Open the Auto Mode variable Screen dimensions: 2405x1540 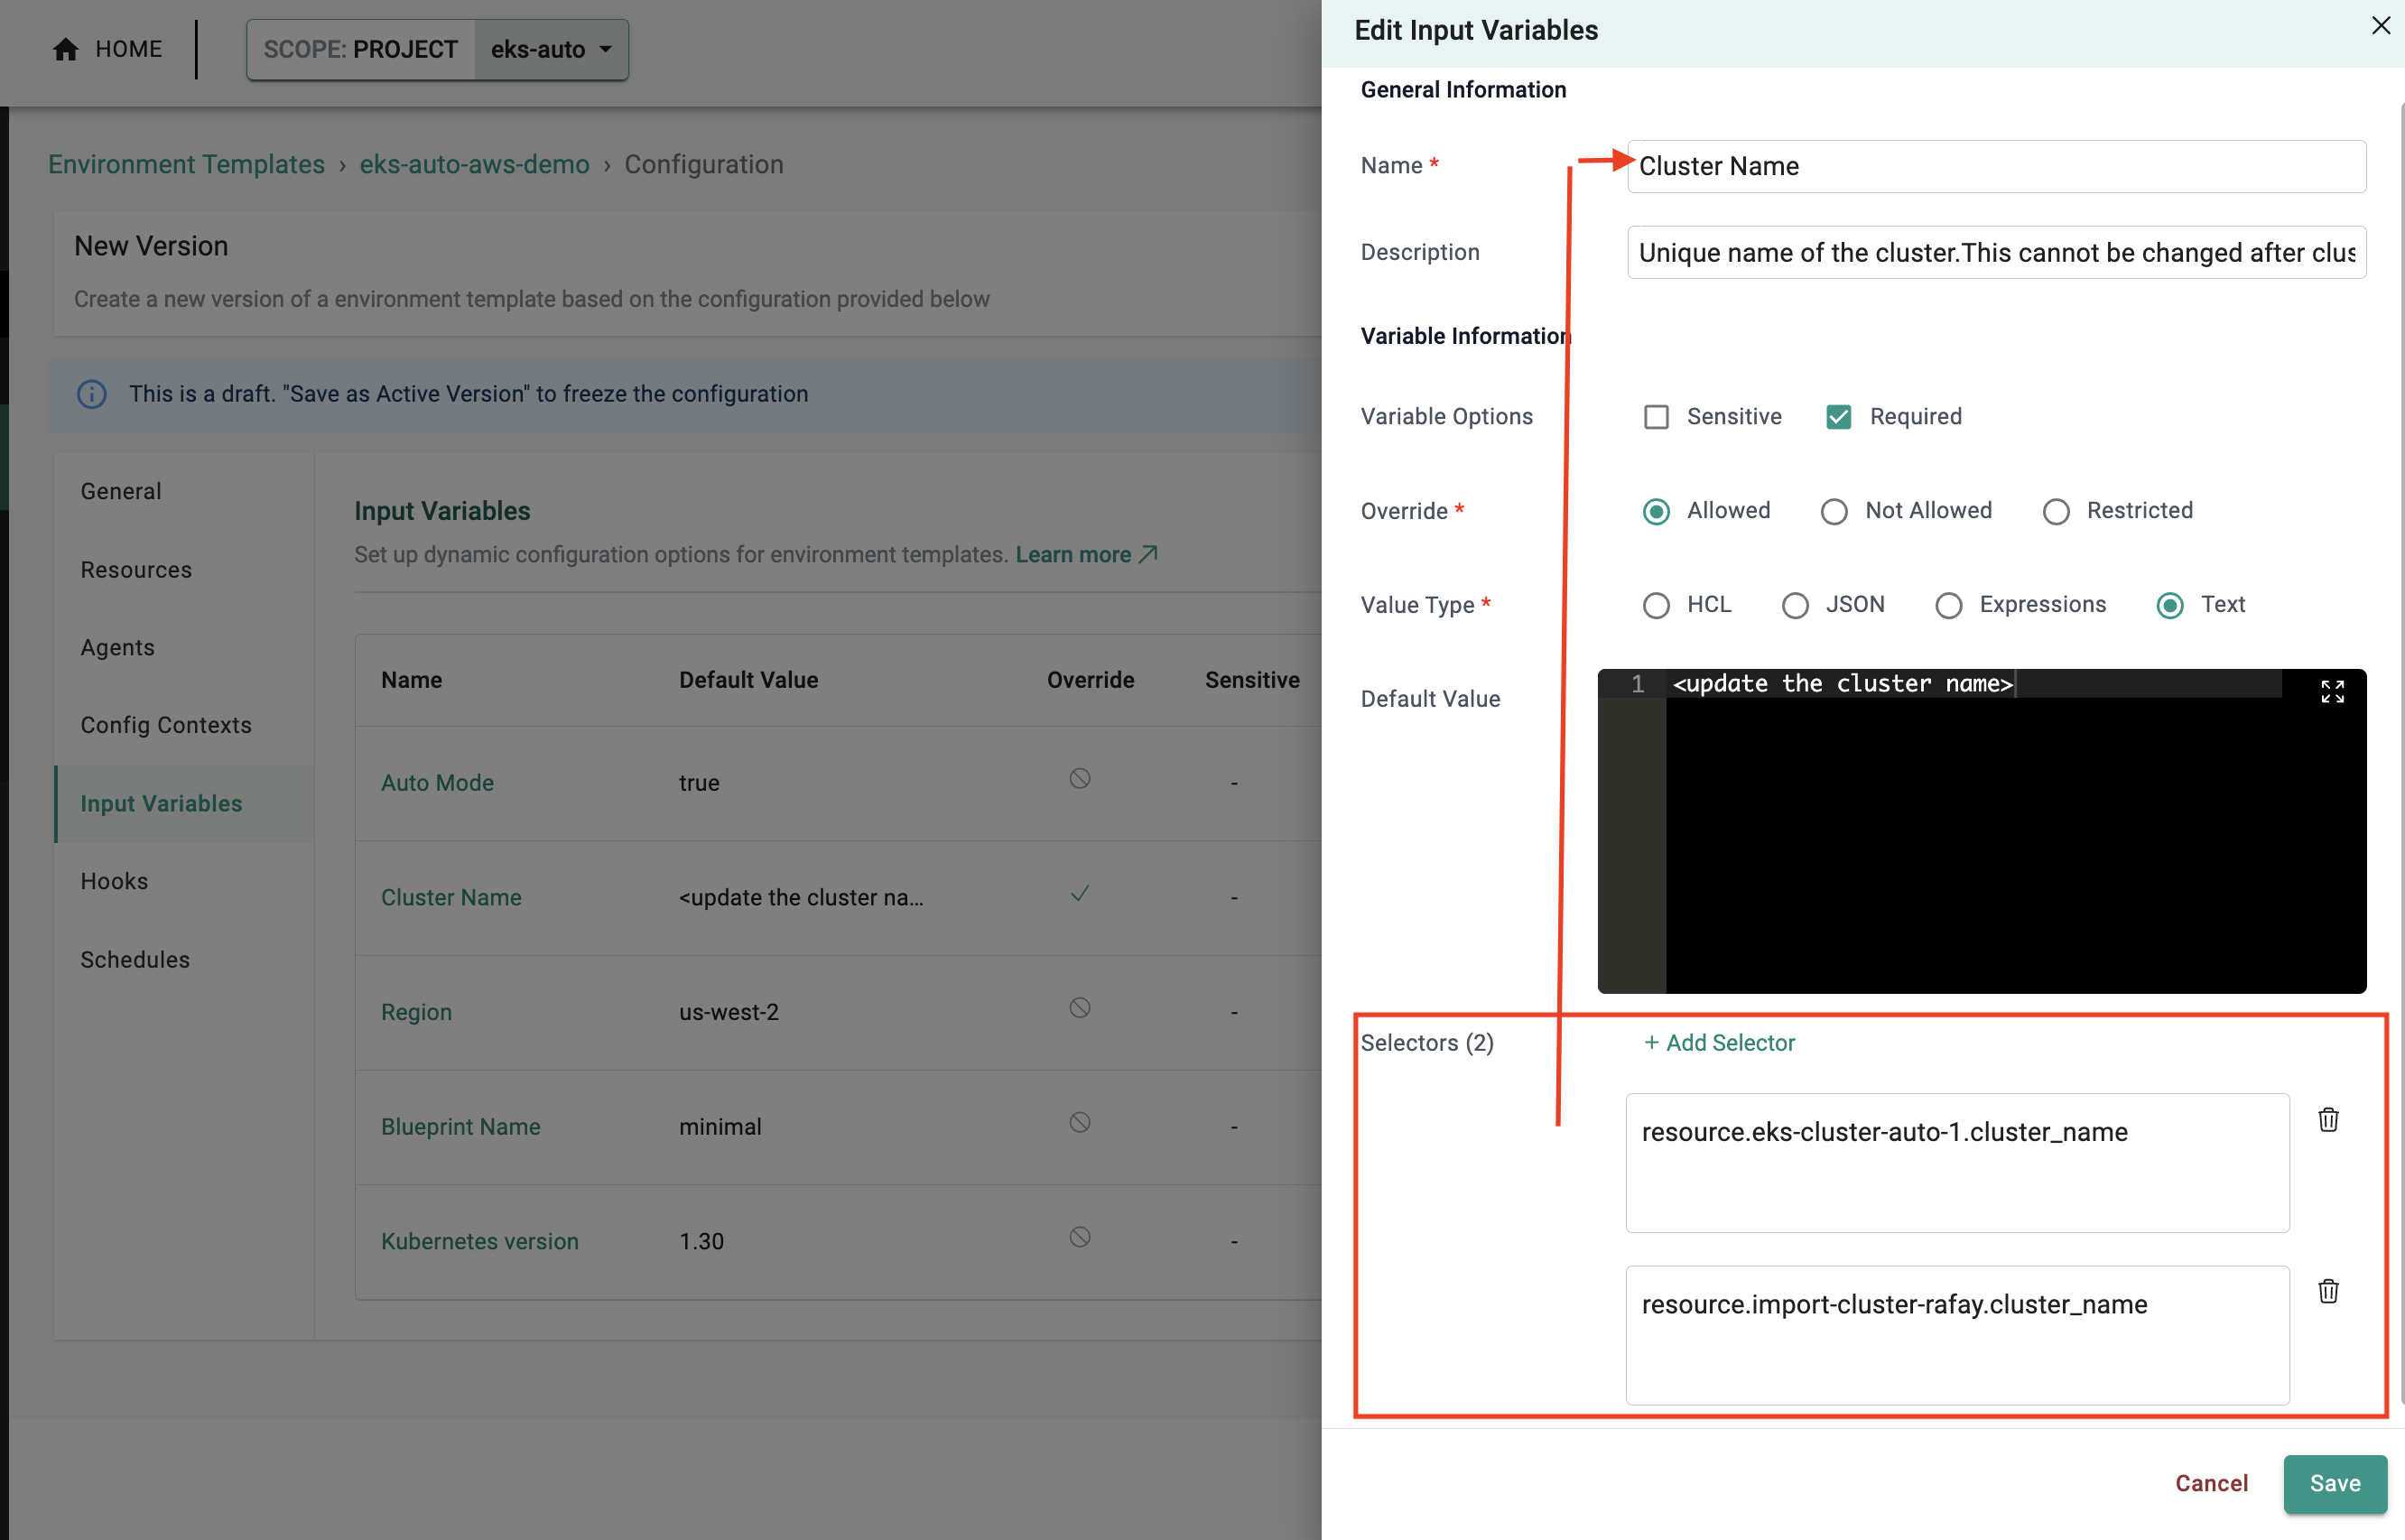coord(437,783)
